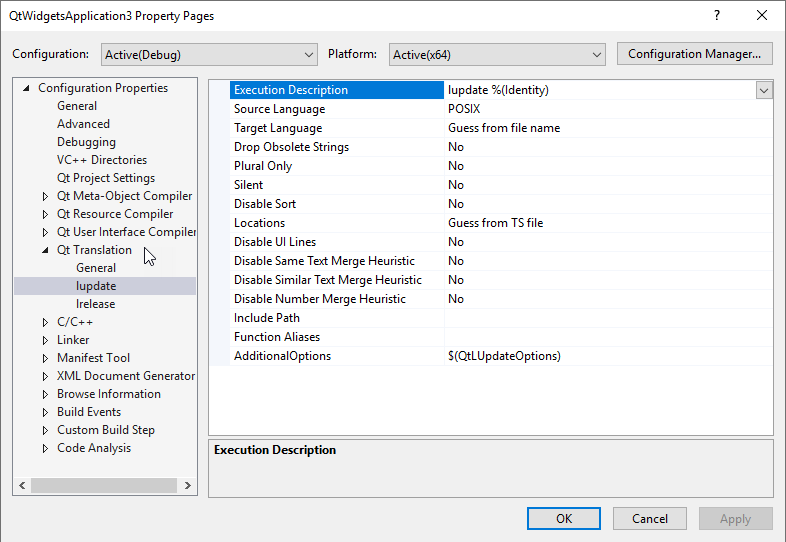Click the help question mark button
The height and width of the screenshot is (542, 786).
coord(717,16)
